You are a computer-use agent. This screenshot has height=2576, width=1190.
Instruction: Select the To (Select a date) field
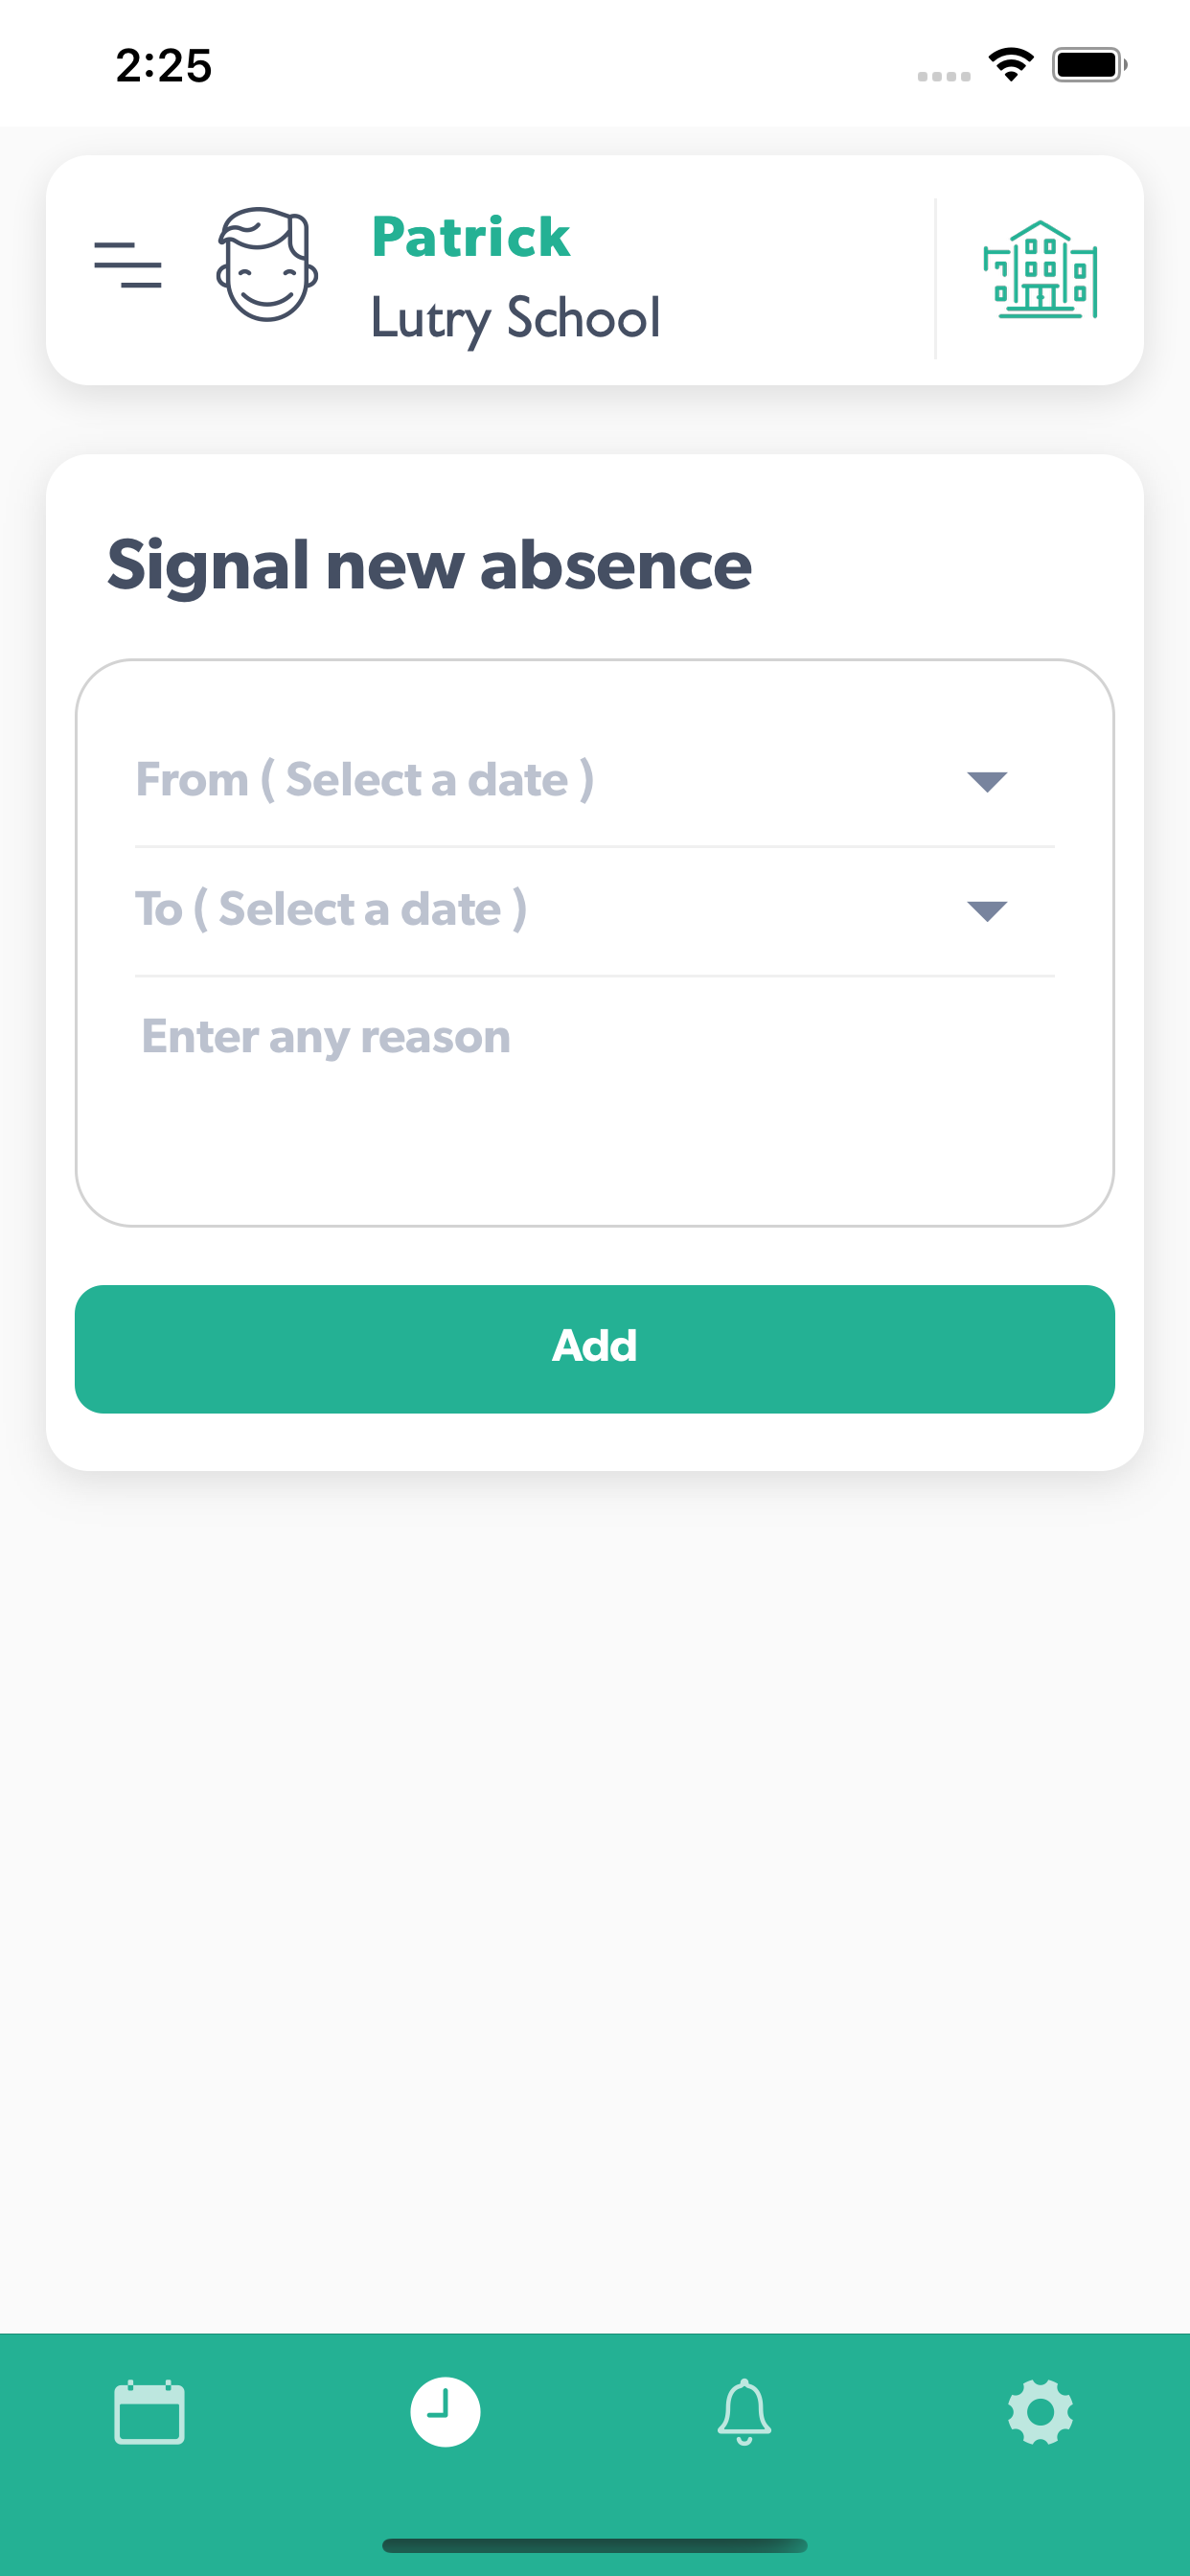point(594,910)
